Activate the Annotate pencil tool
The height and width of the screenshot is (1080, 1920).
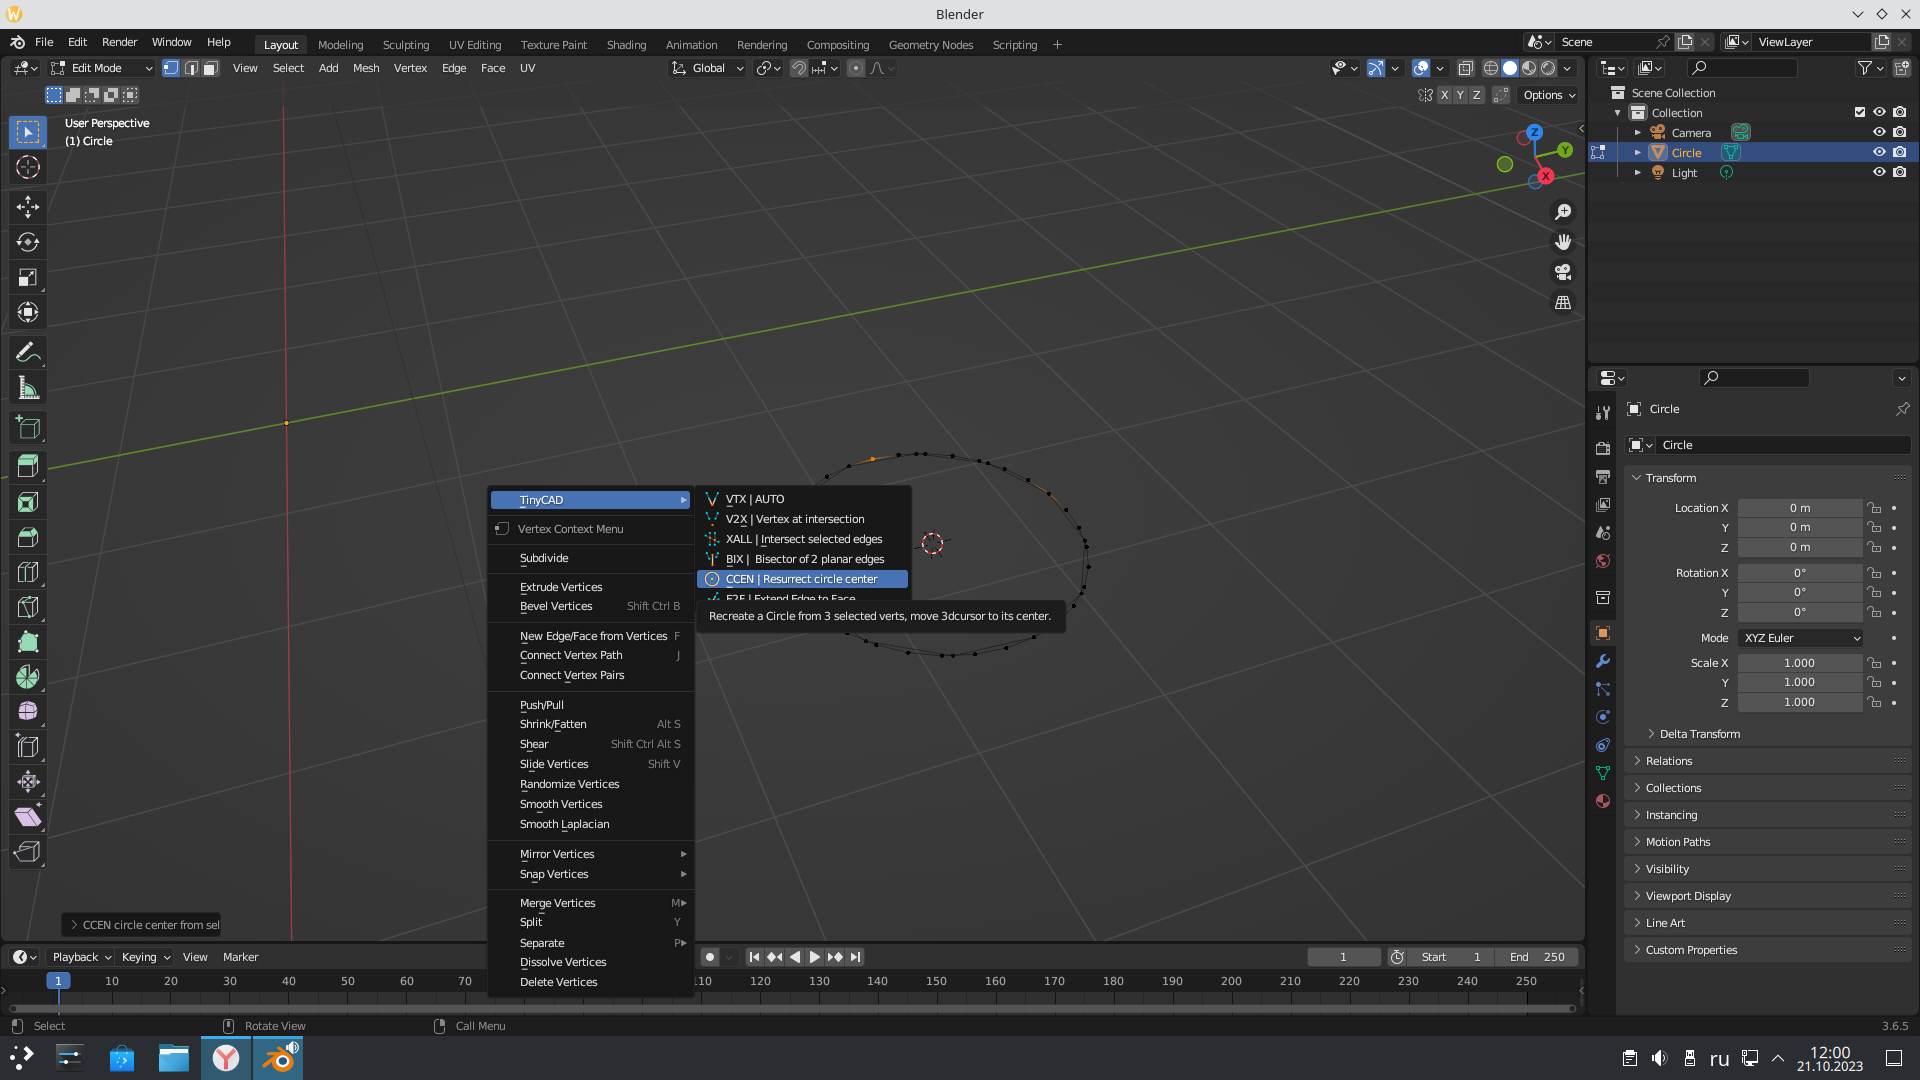tap(28, 353)
